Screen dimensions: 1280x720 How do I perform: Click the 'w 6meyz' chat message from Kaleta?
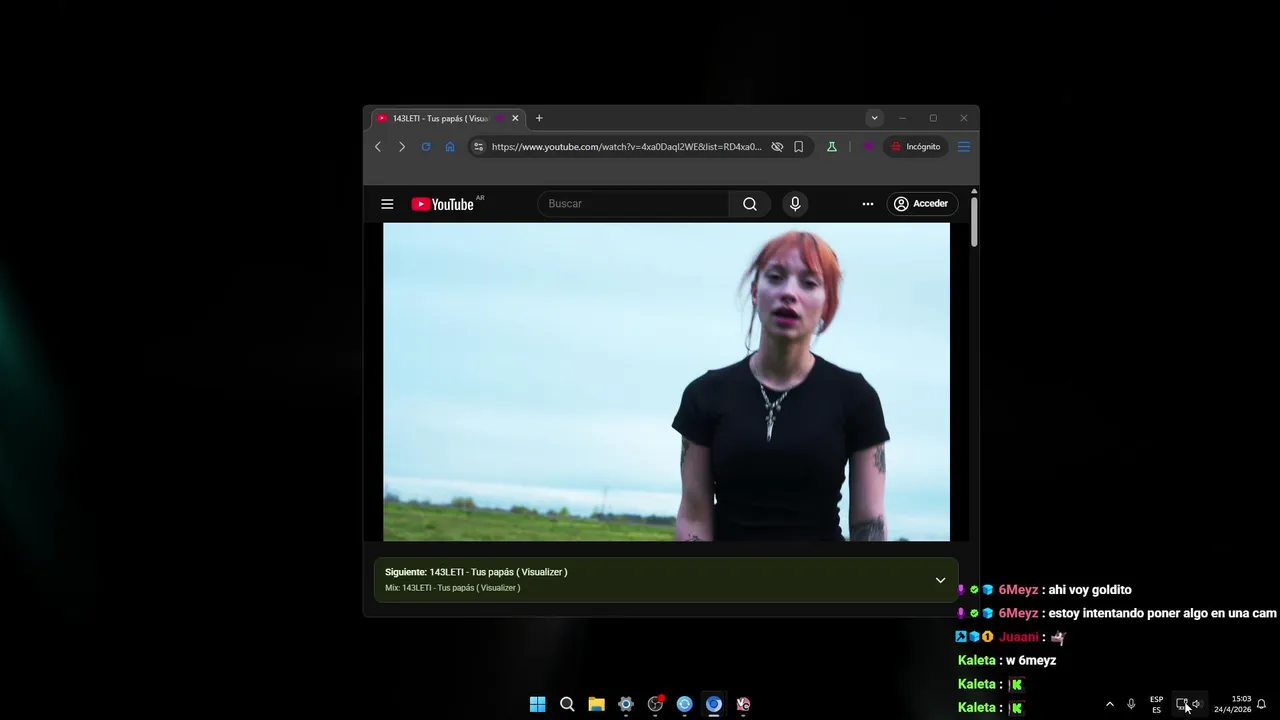pos(1031,661)
